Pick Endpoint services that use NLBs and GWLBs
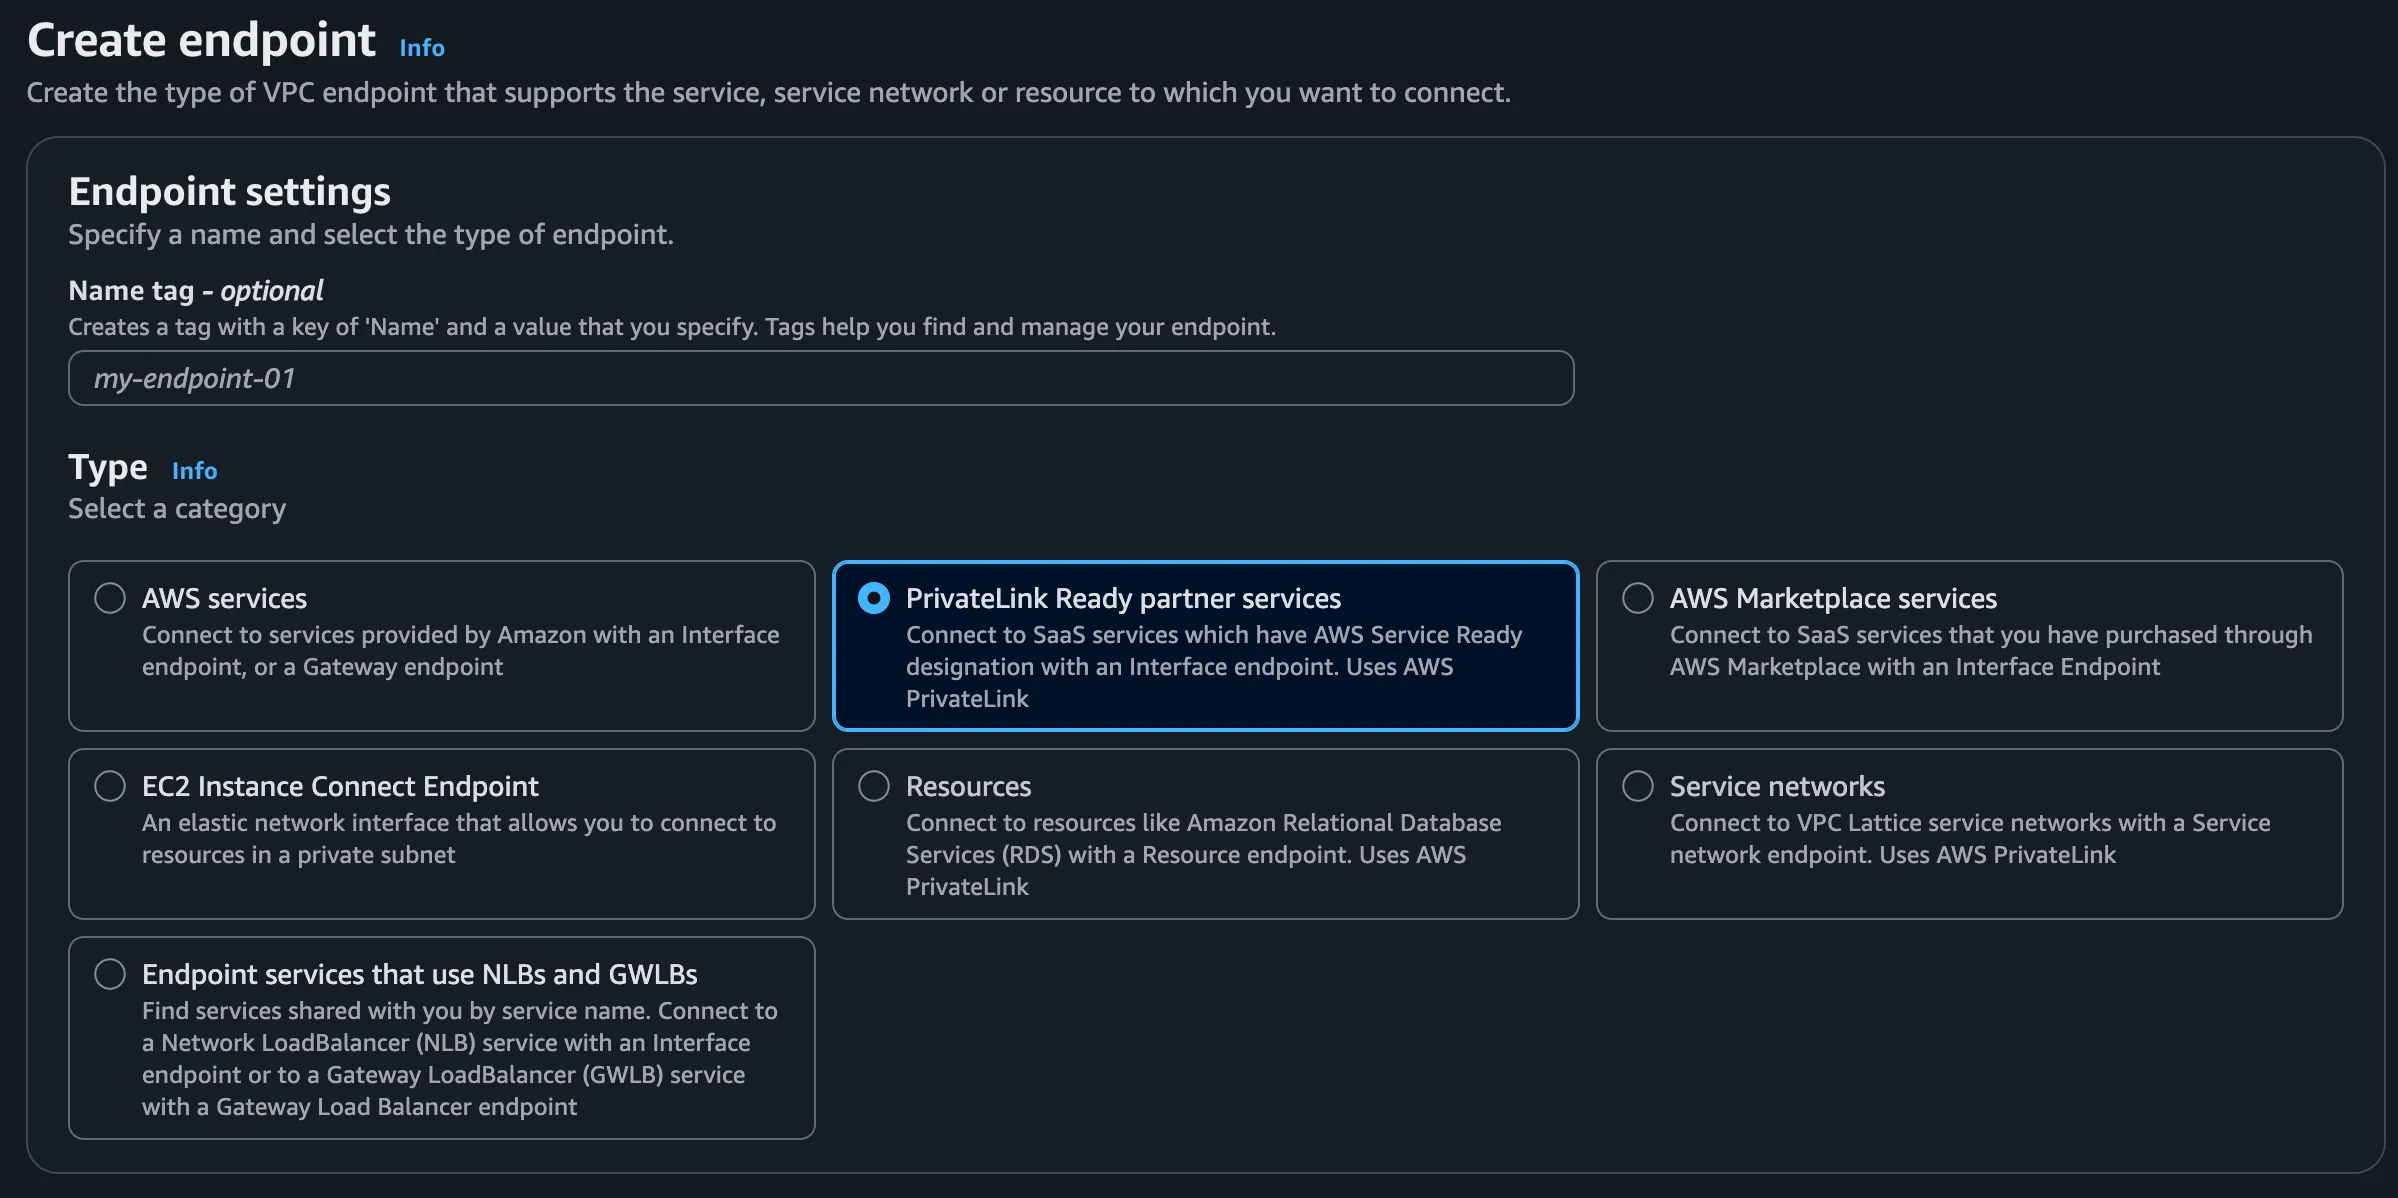This screenshot has height=1198, width=2398. click(x=110, y=974)
